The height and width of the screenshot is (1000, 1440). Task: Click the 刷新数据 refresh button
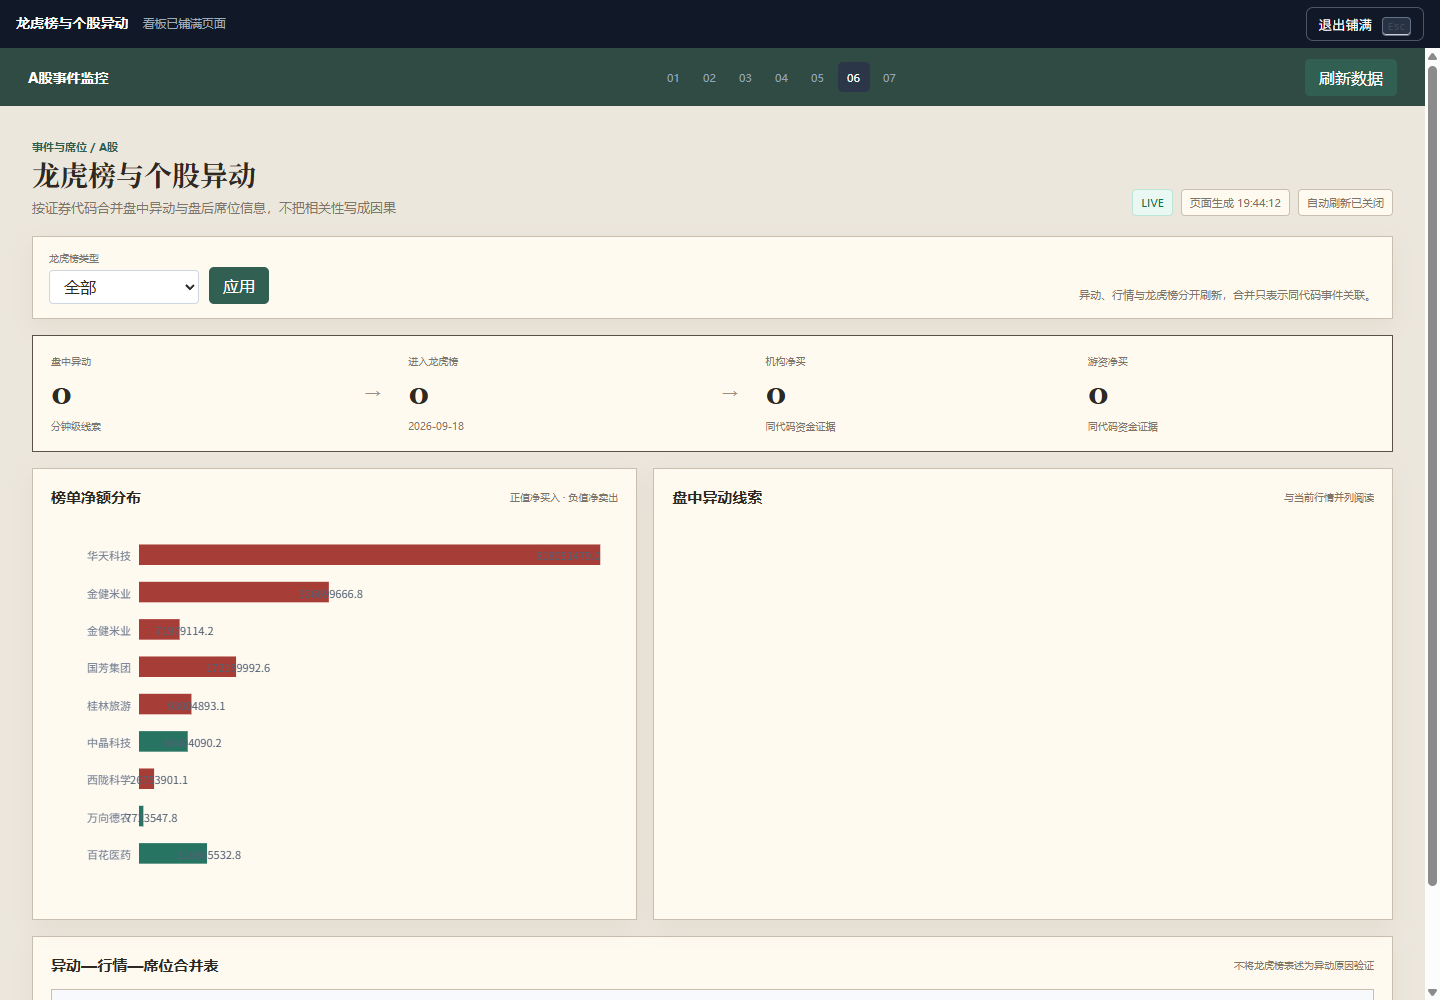coord(1350,78)
